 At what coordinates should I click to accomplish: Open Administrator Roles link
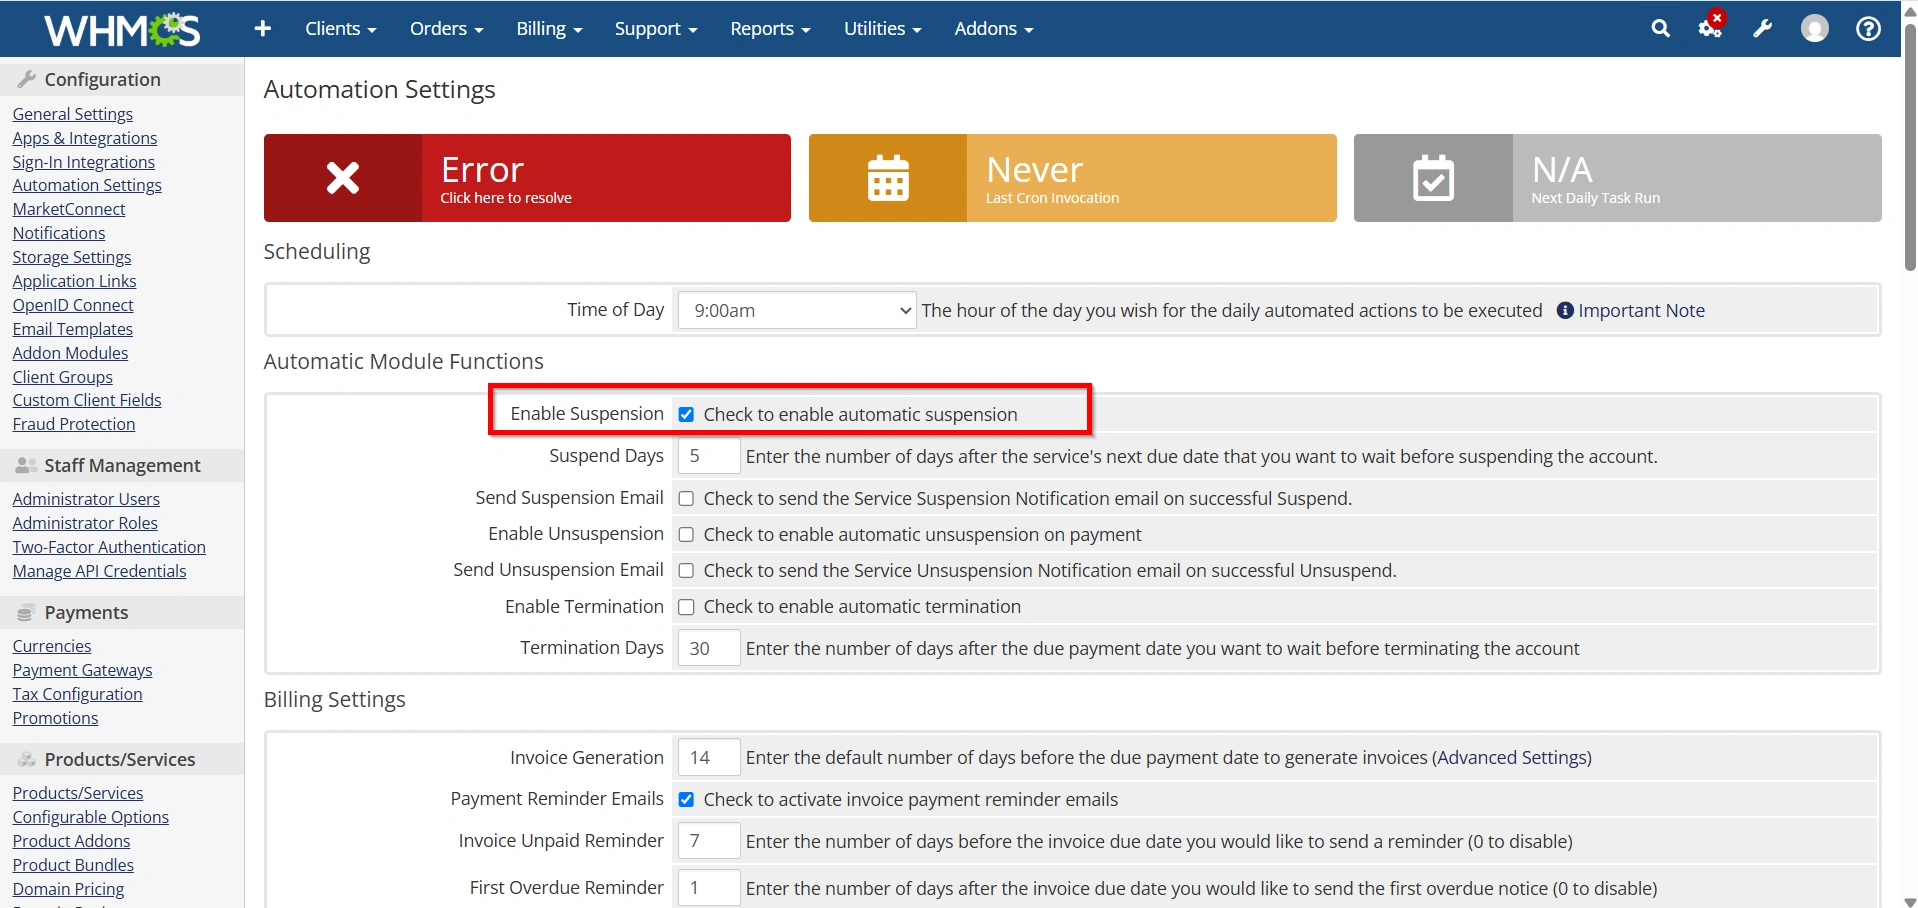pos(85,523)
